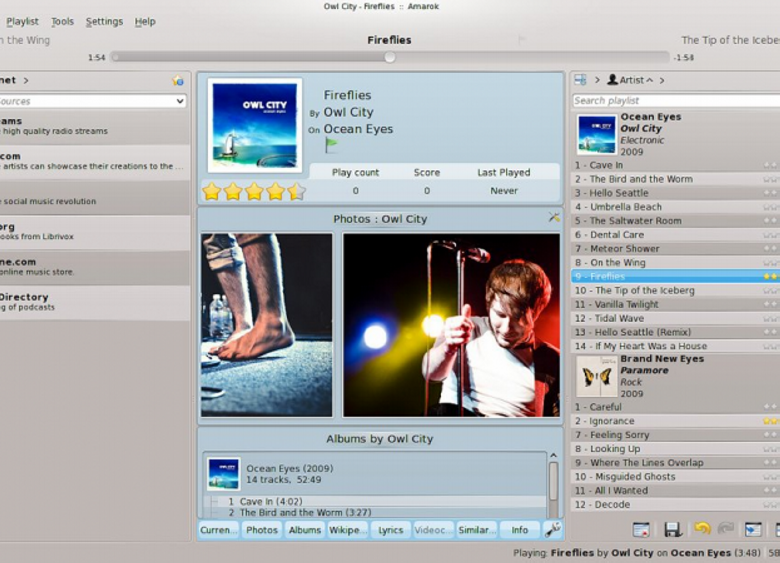
Task: Switch to the Albums applet tab
Action: point(304,530)
